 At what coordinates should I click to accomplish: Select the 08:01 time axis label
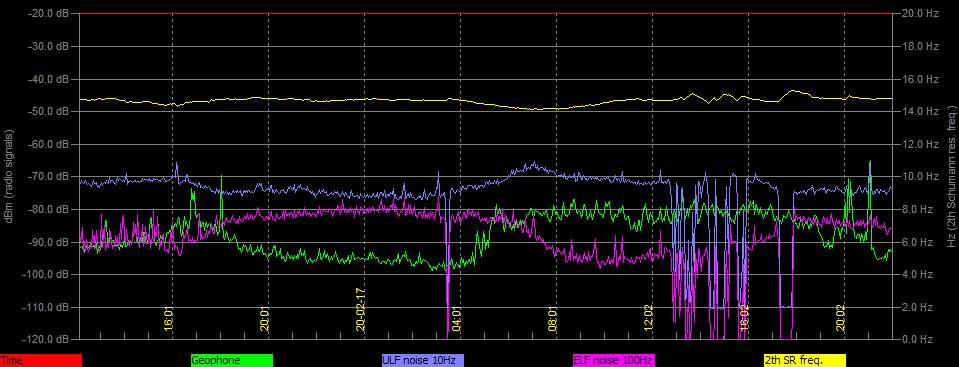pos(552,319)
